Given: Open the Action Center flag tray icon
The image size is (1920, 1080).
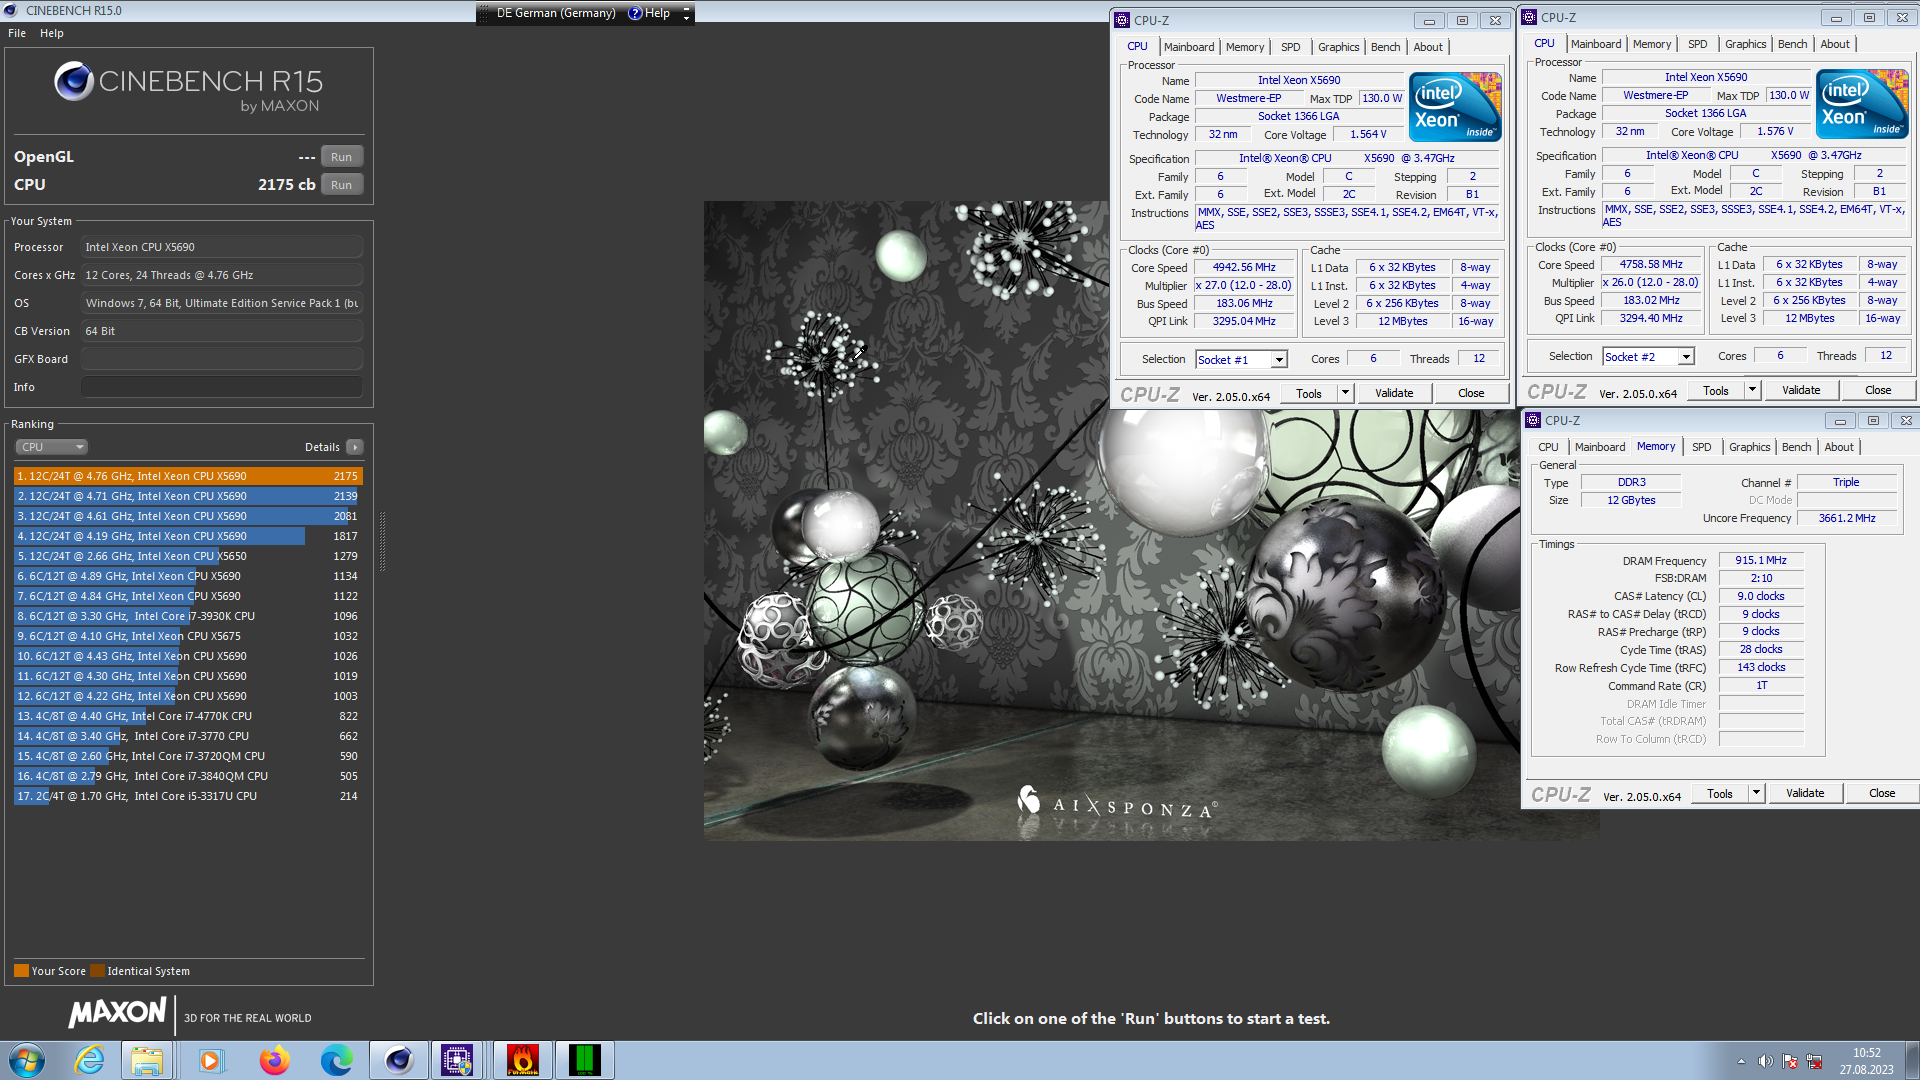Looking at the screenshot, I should [1790, 1061].
